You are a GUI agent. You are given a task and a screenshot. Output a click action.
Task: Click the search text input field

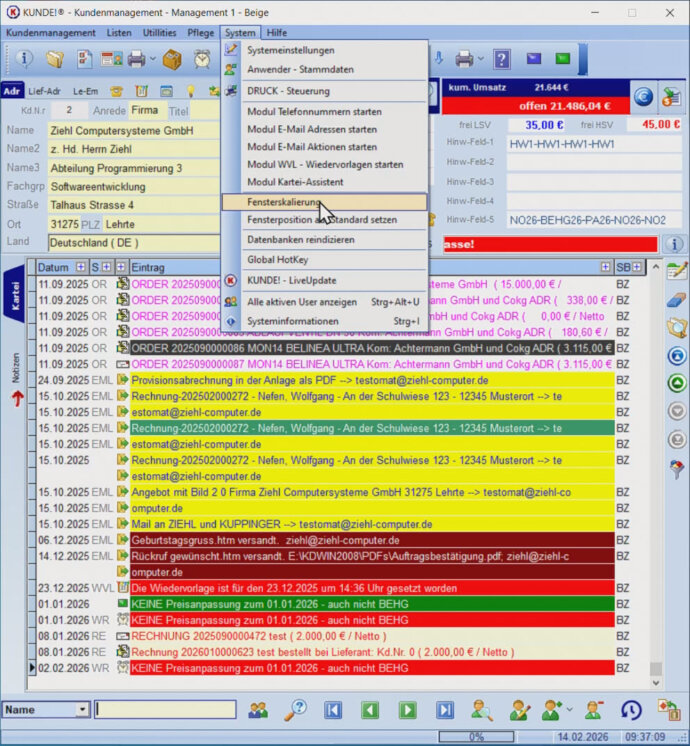click(x=164, y=710)
